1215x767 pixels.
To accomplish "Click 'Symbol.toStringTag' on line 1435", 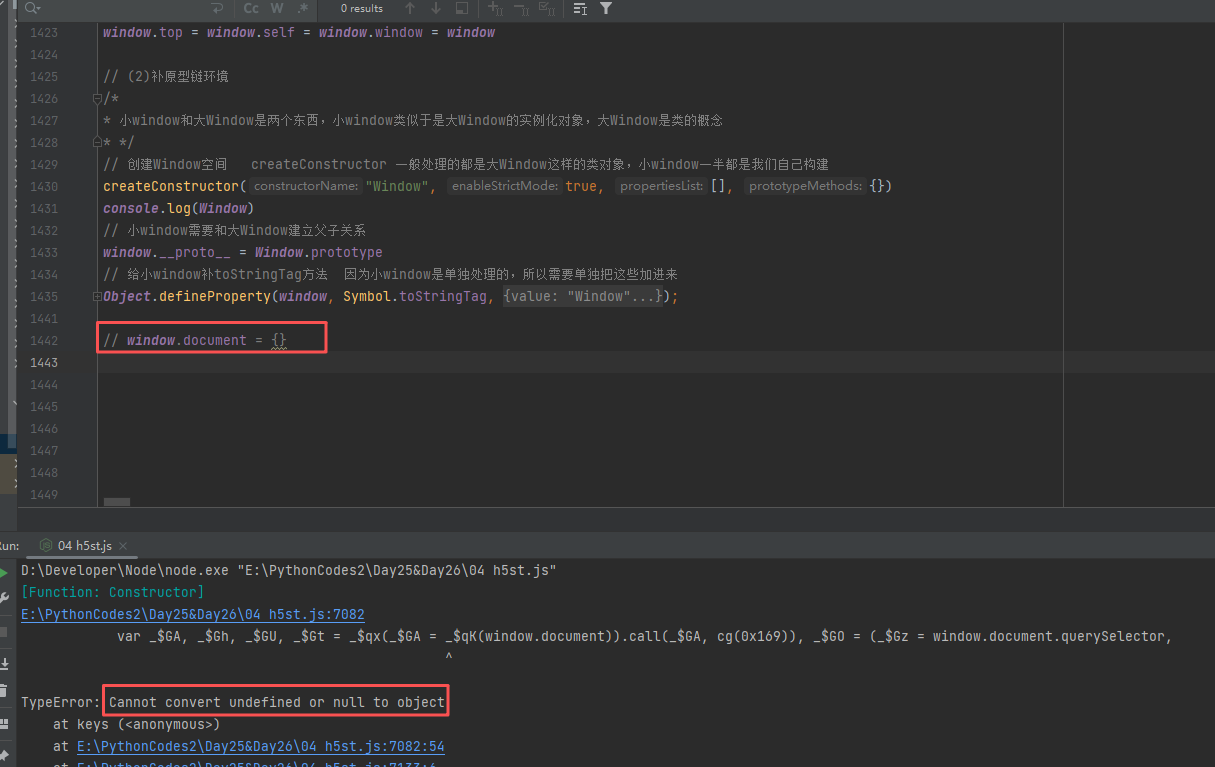I will [415, 296].
